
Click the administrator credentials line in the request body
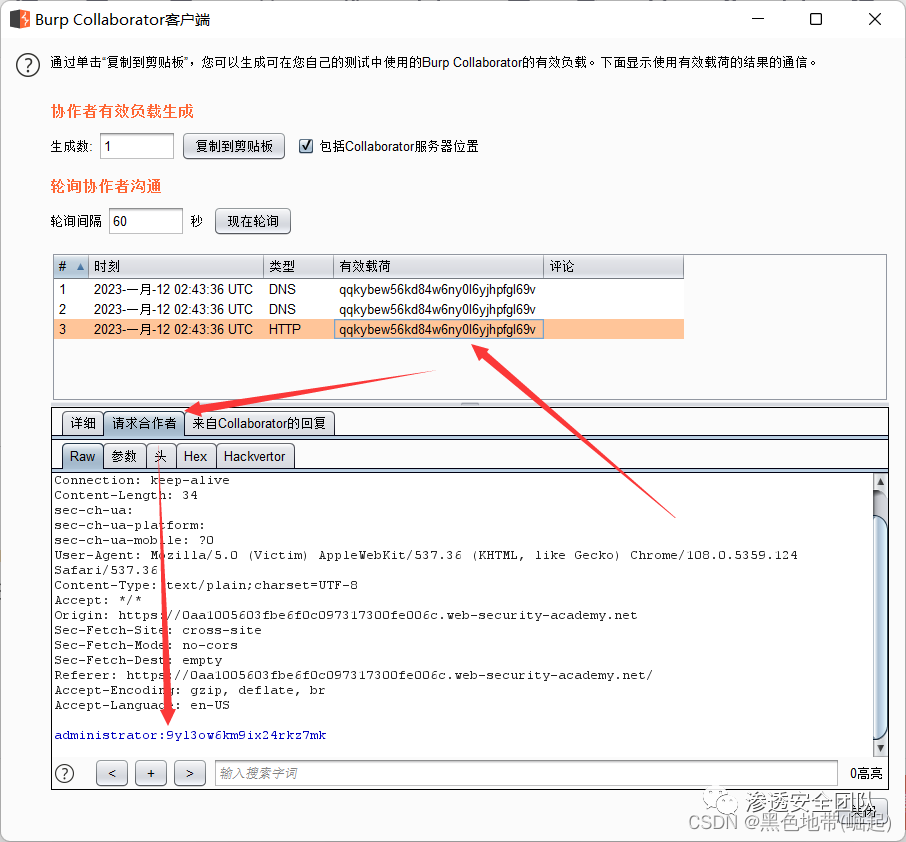pyautogui.click(x=190, y=735)
